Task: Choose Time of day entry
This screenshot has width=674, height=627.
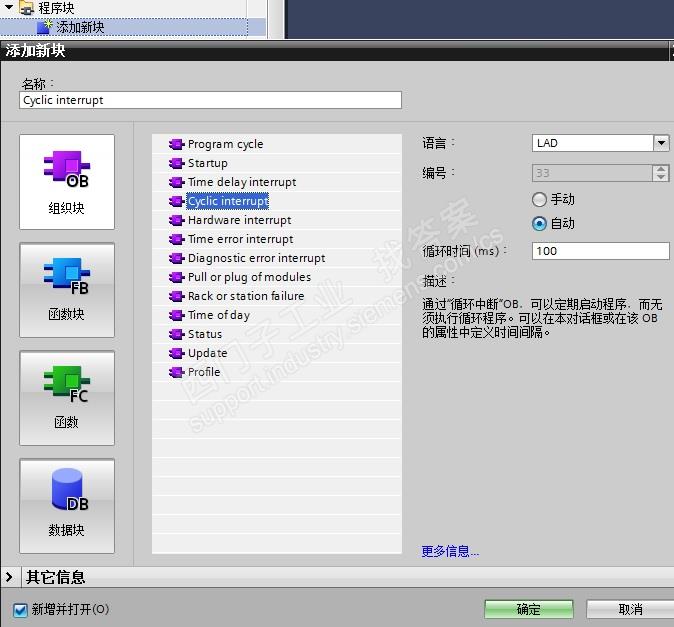Action: pos(219,315)
